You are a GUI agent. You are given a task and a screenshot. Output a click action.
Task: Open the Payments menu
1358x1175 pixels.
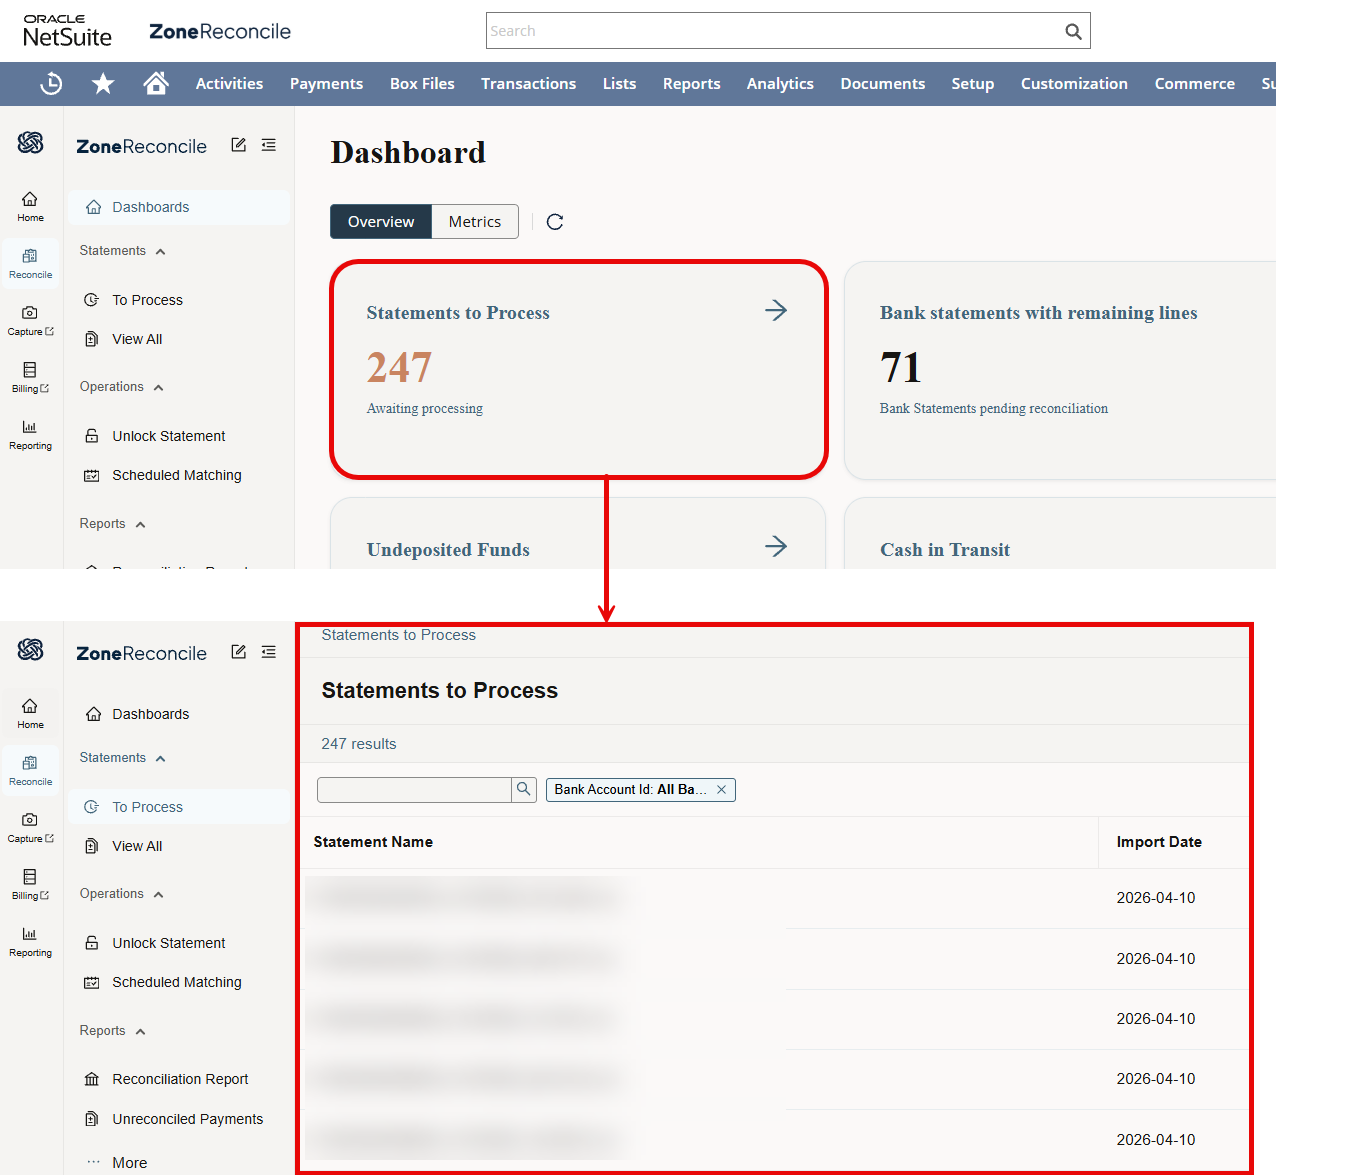[x=326, y=84]
